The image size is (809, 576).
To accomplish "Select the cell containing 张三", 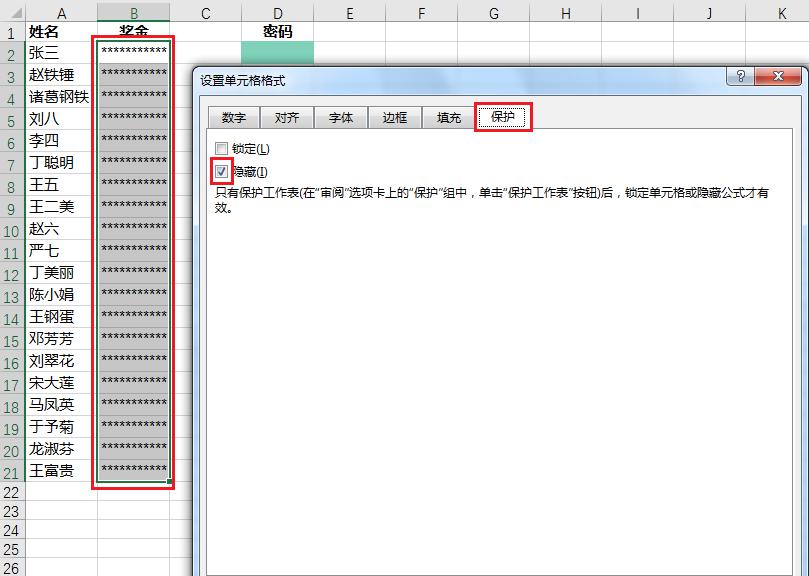I will point(61,53).
